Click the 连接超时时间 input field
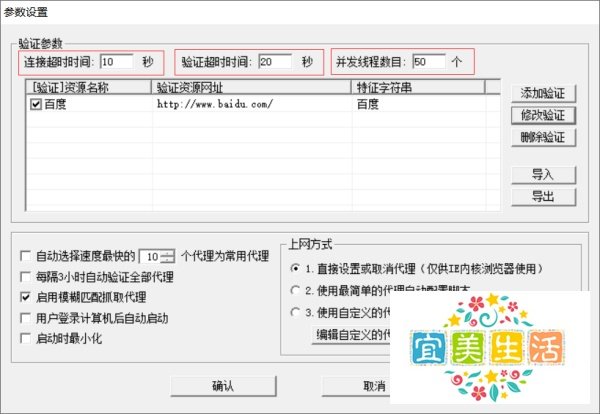The height and width of the screenshot is (414, 600). [x=117, y=62]
